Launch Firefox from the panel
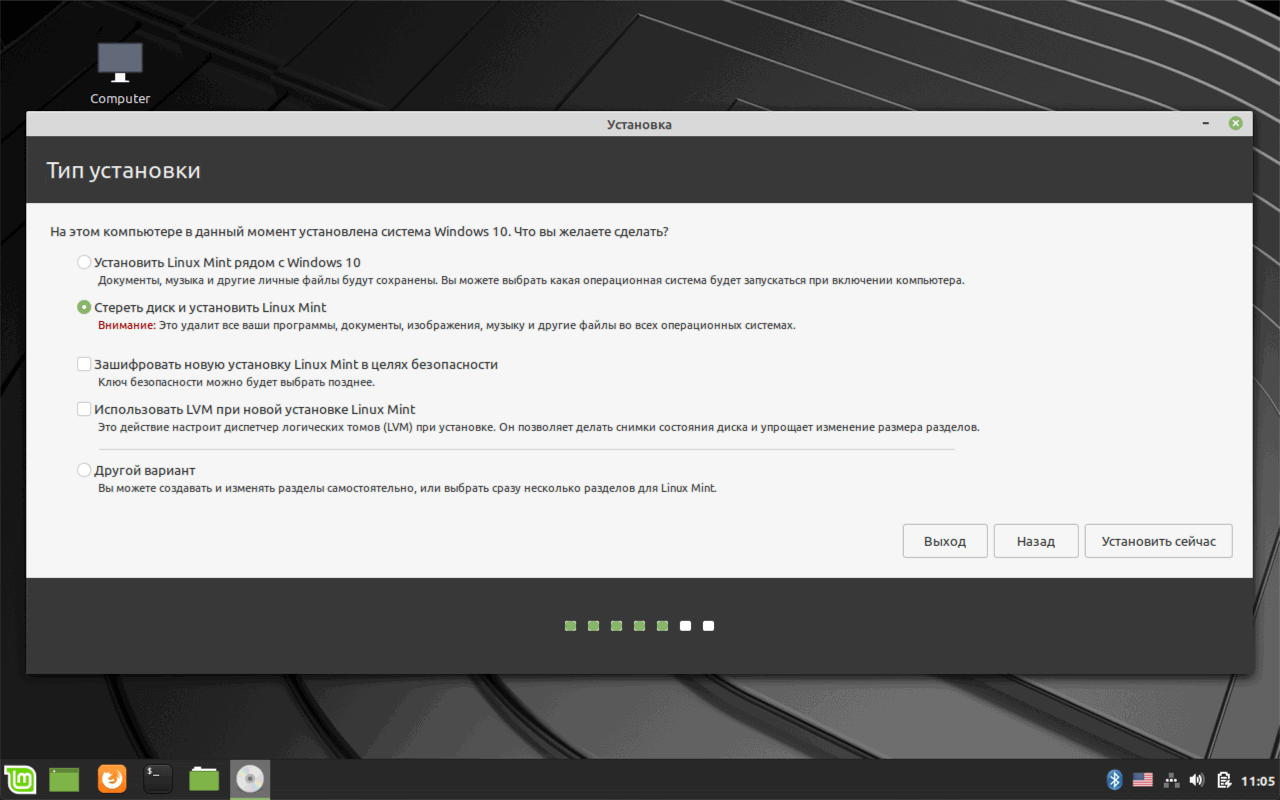The image size is (1280, 800). tap(112, 779)
